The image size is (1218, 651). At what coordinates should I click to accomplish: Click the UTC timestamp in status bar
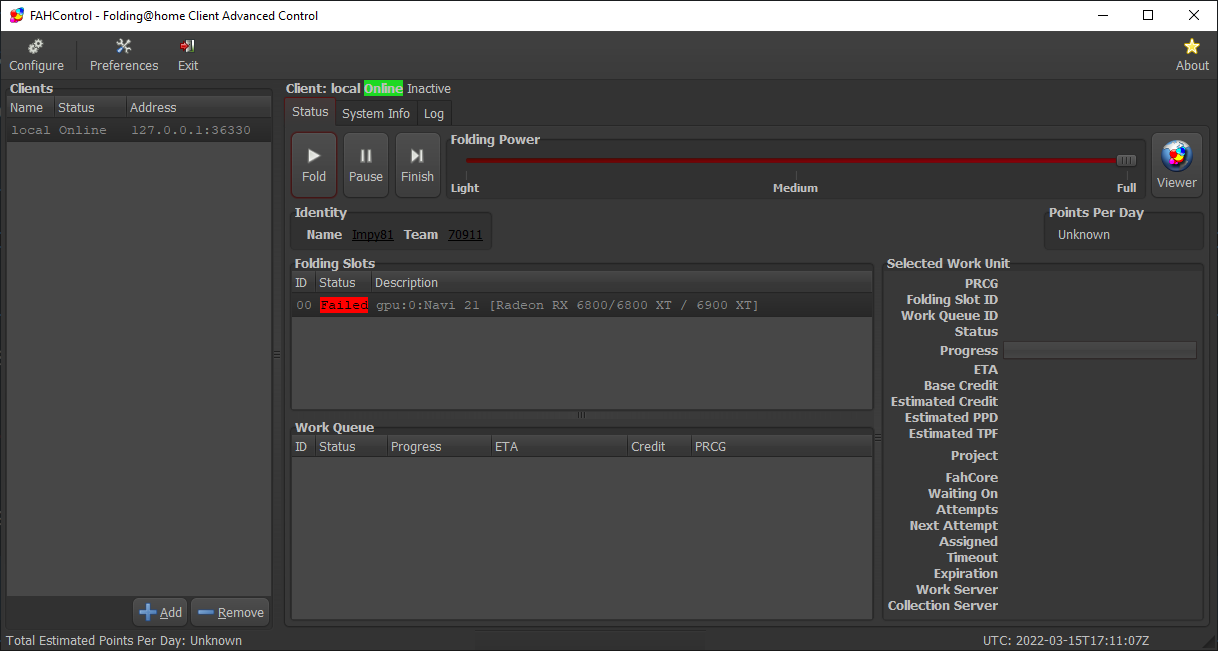point(1066,640)
